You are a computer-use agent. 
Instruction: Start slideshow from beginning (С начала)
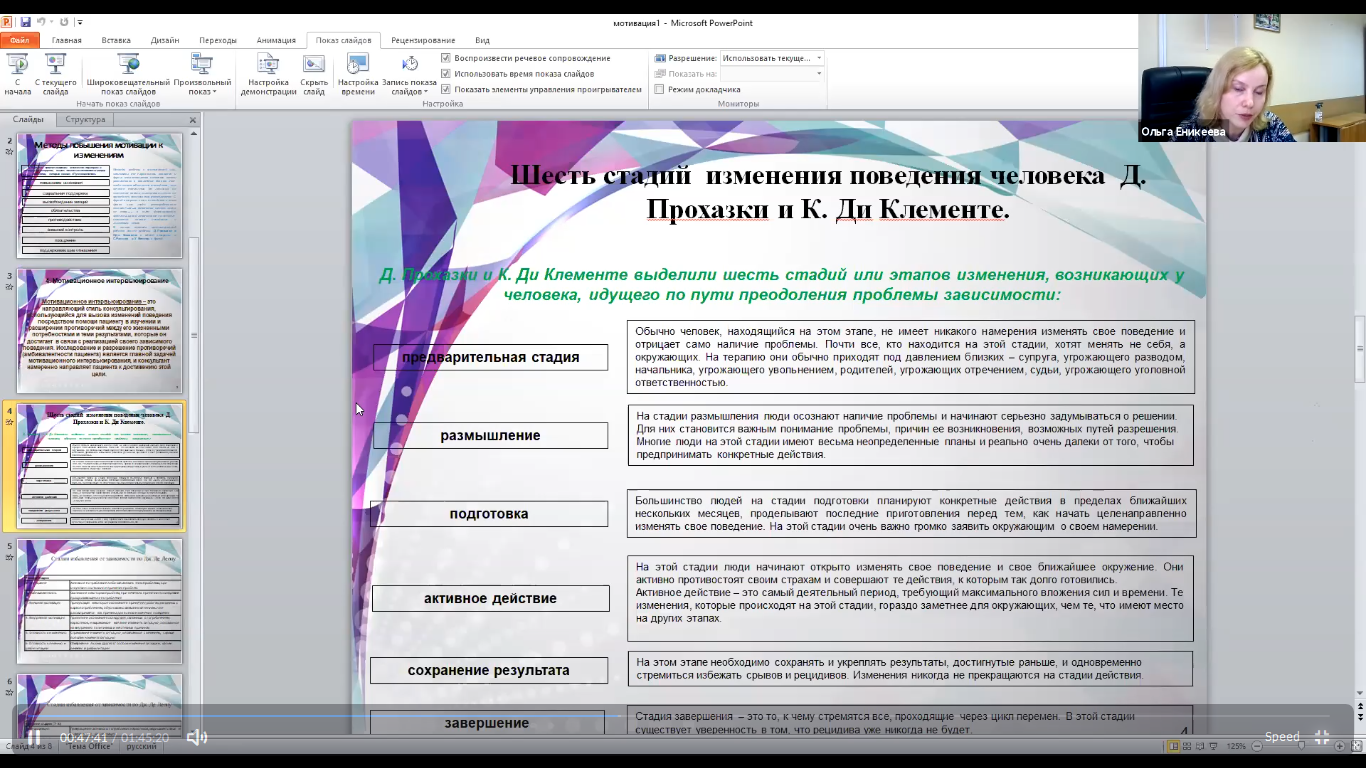(x=17, y=74)
